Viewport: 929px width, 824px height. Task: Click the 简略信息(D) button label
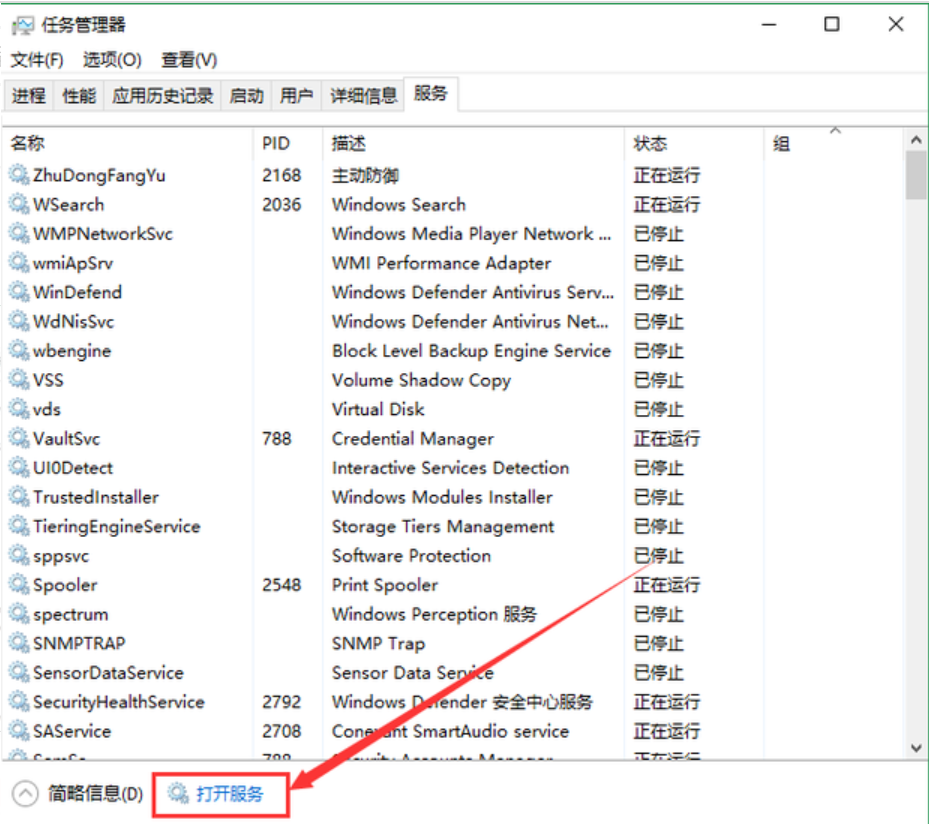(96, 794)
